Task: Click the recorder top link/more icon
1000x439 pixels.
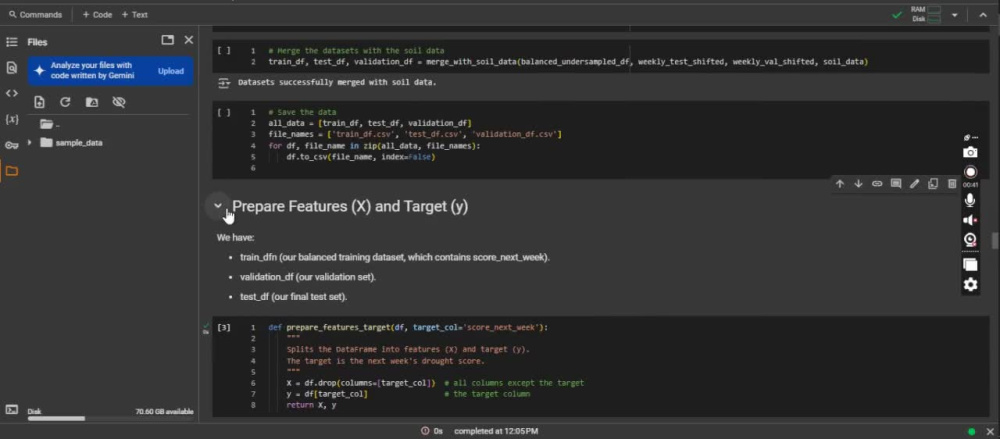Action: (970, 137)
